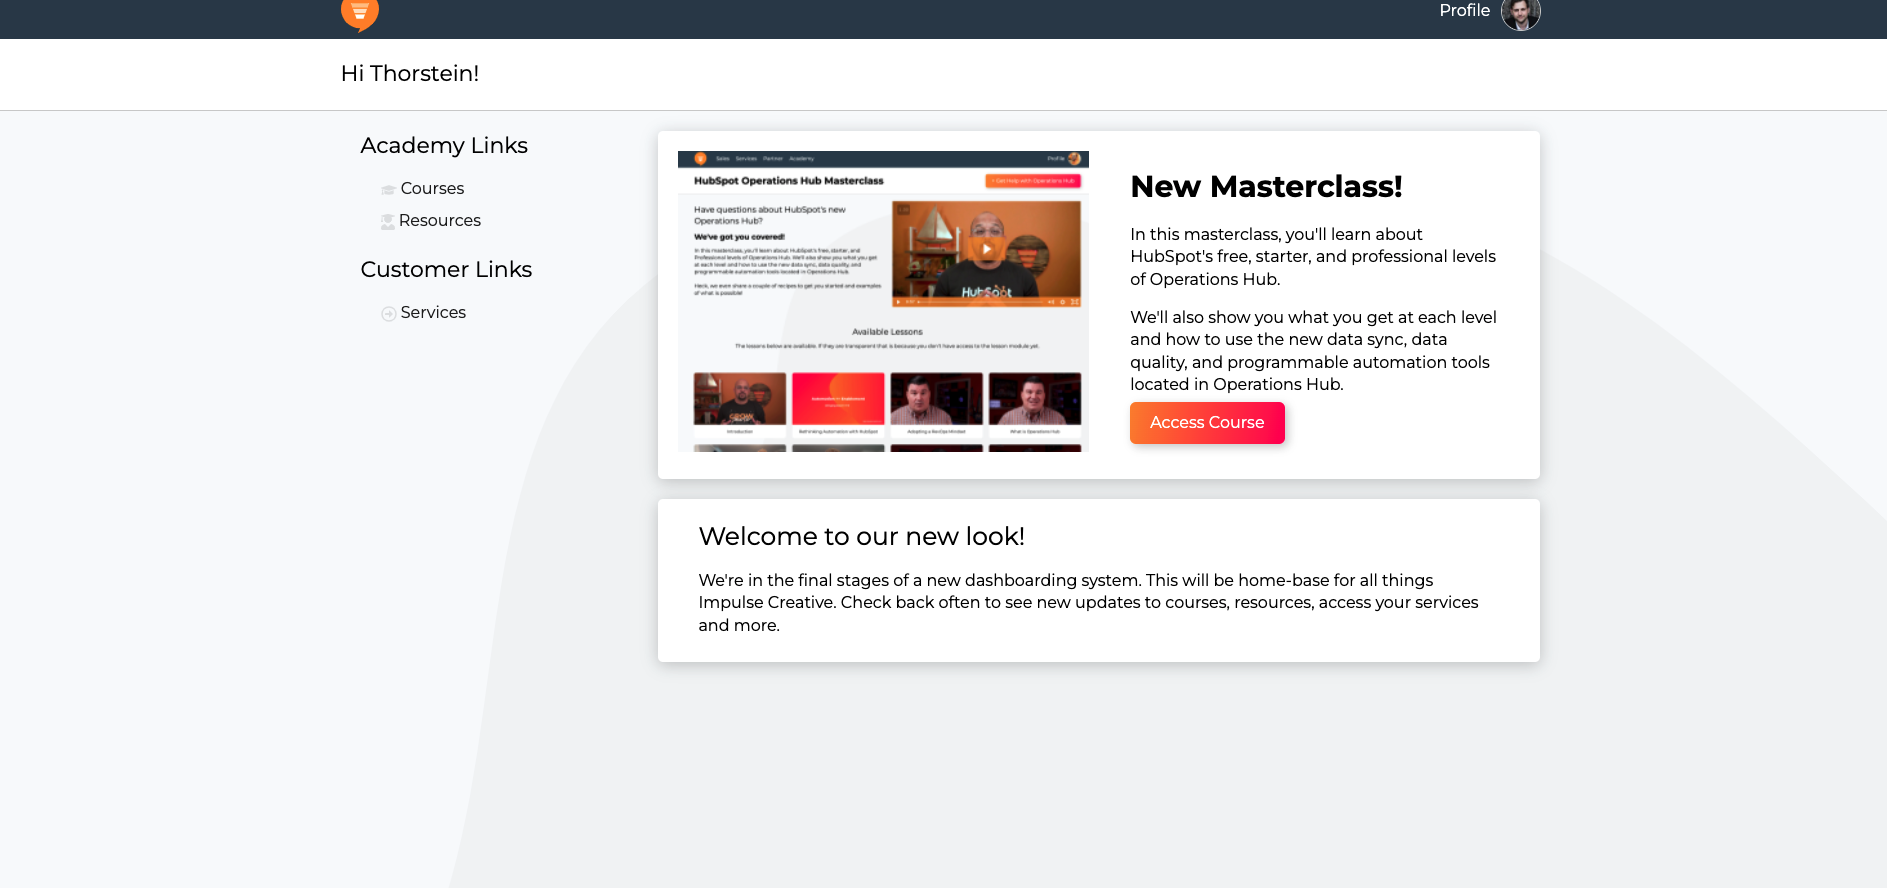Viewport: 1887px width, 888px height.
Task: Open the user profile avatar picture
Action: [x=1520, y=13]
